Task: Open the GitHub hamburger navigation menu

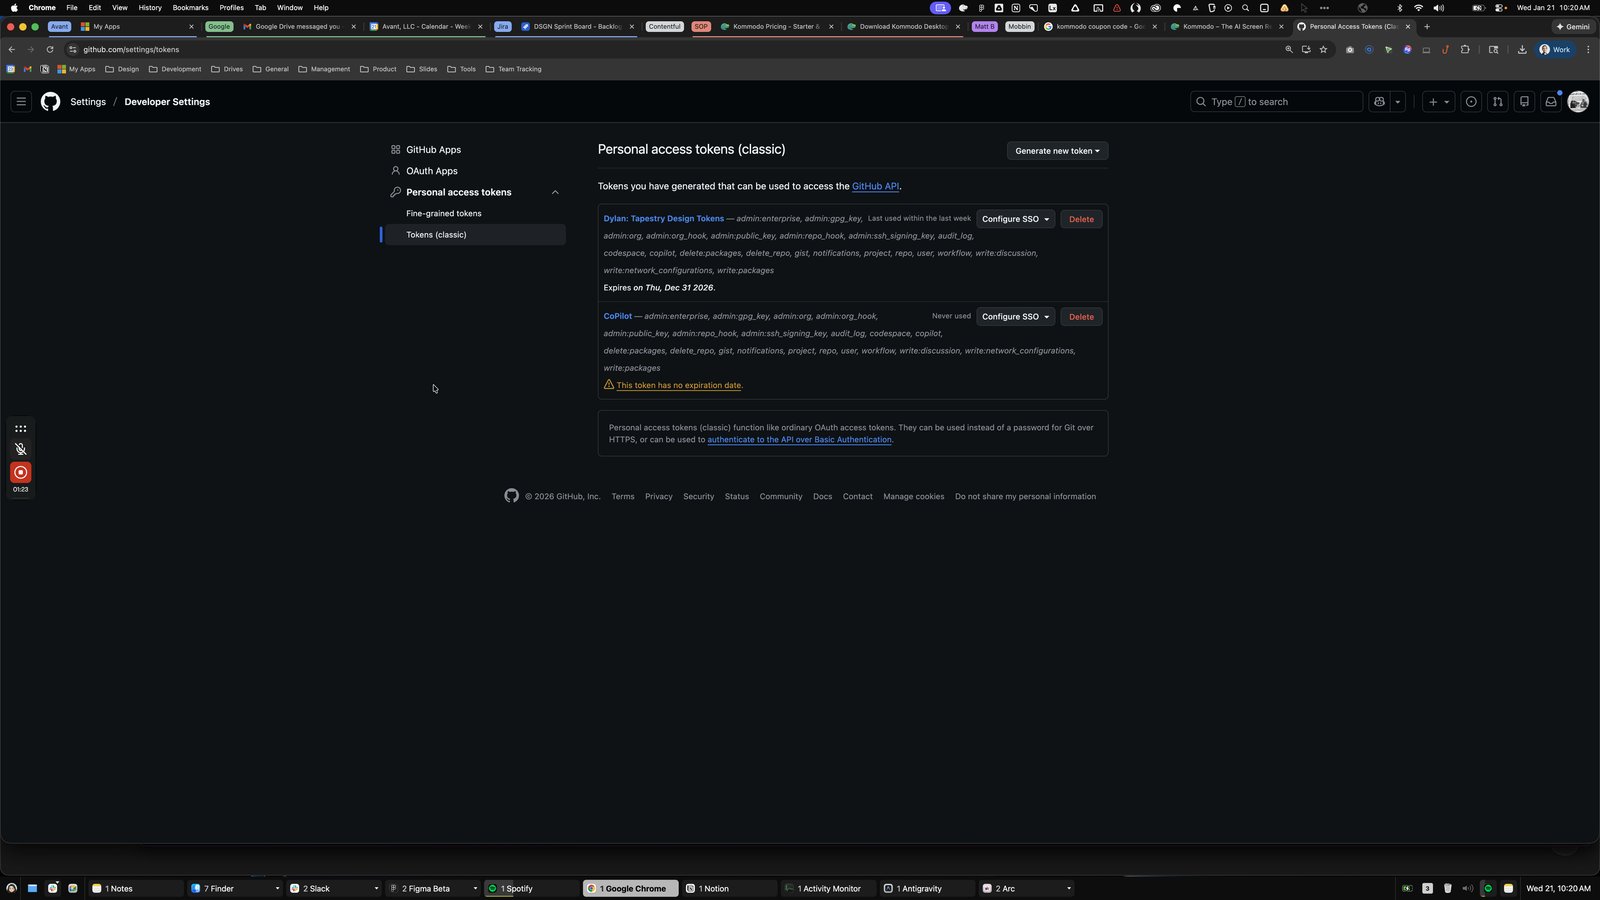Action: (x=21, y=101)
